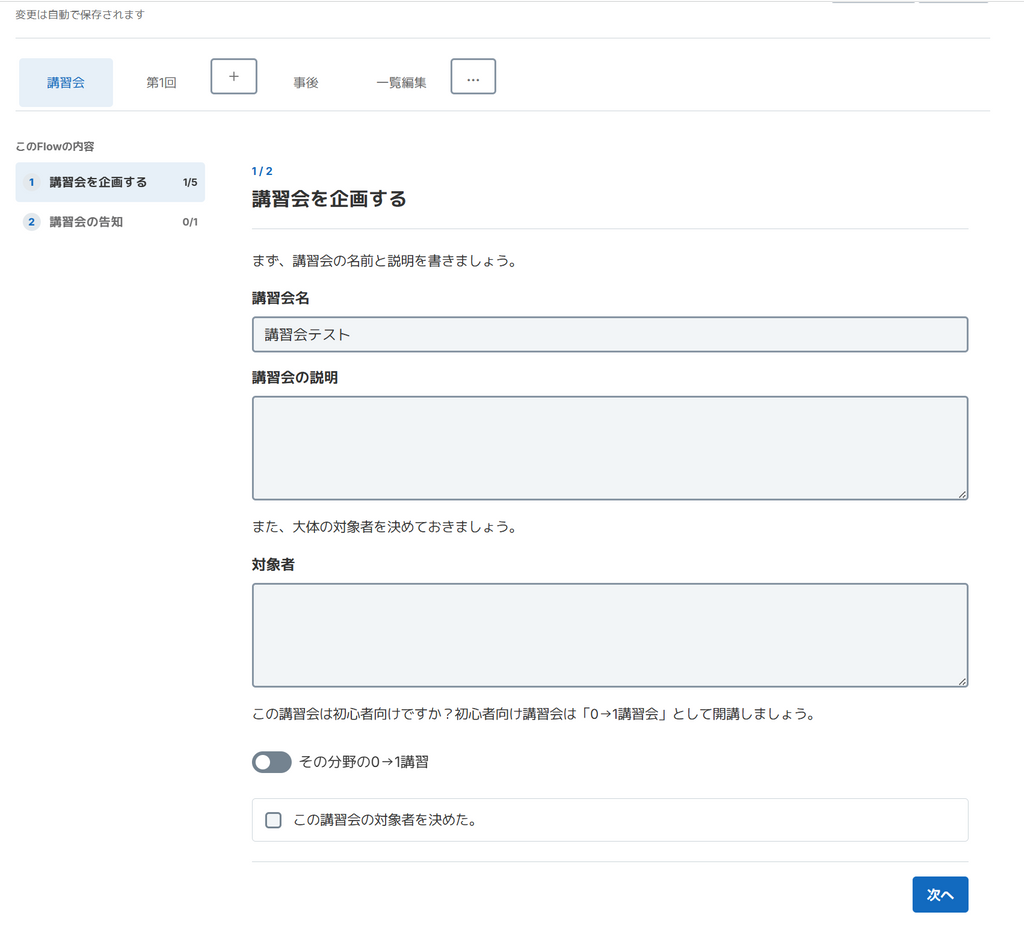Image resolution: width=1024 pixels, height=942 pixels.
Task: Click resize handle of 講習会の説明 textarea
Action: click(x=962, y=495)
